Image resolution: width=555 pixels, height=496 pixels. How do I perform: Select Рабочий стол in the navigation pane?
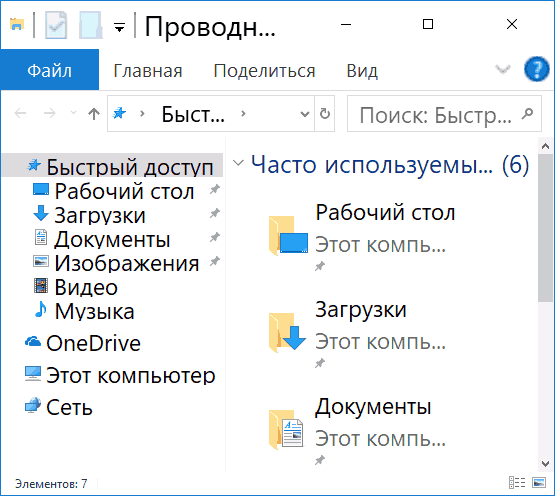124,192
